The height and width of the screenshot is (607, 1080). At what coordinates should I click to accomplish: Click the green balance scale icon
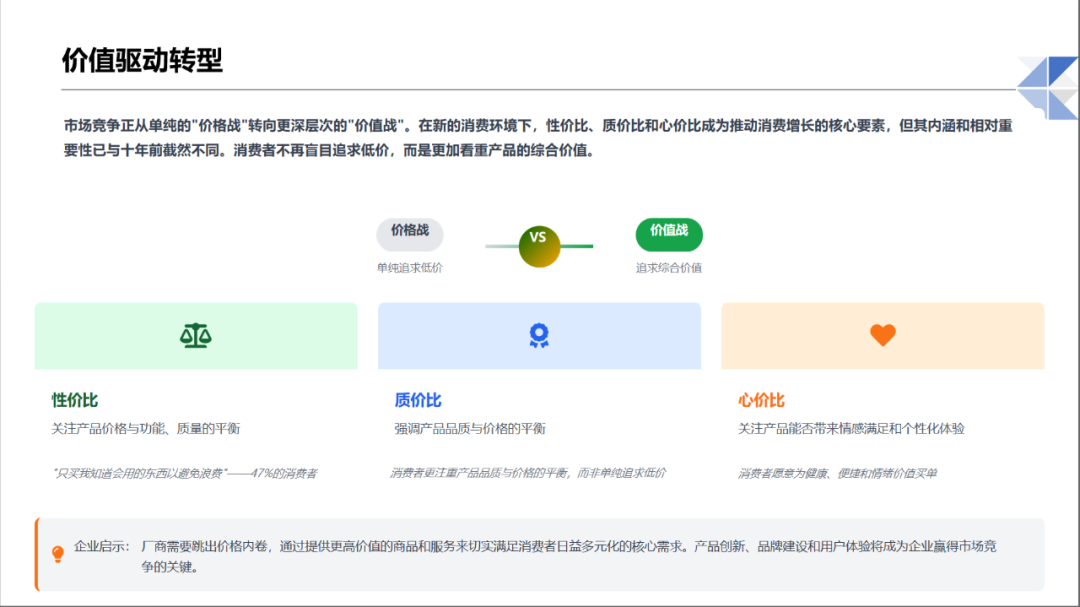[x=195, y=336]
